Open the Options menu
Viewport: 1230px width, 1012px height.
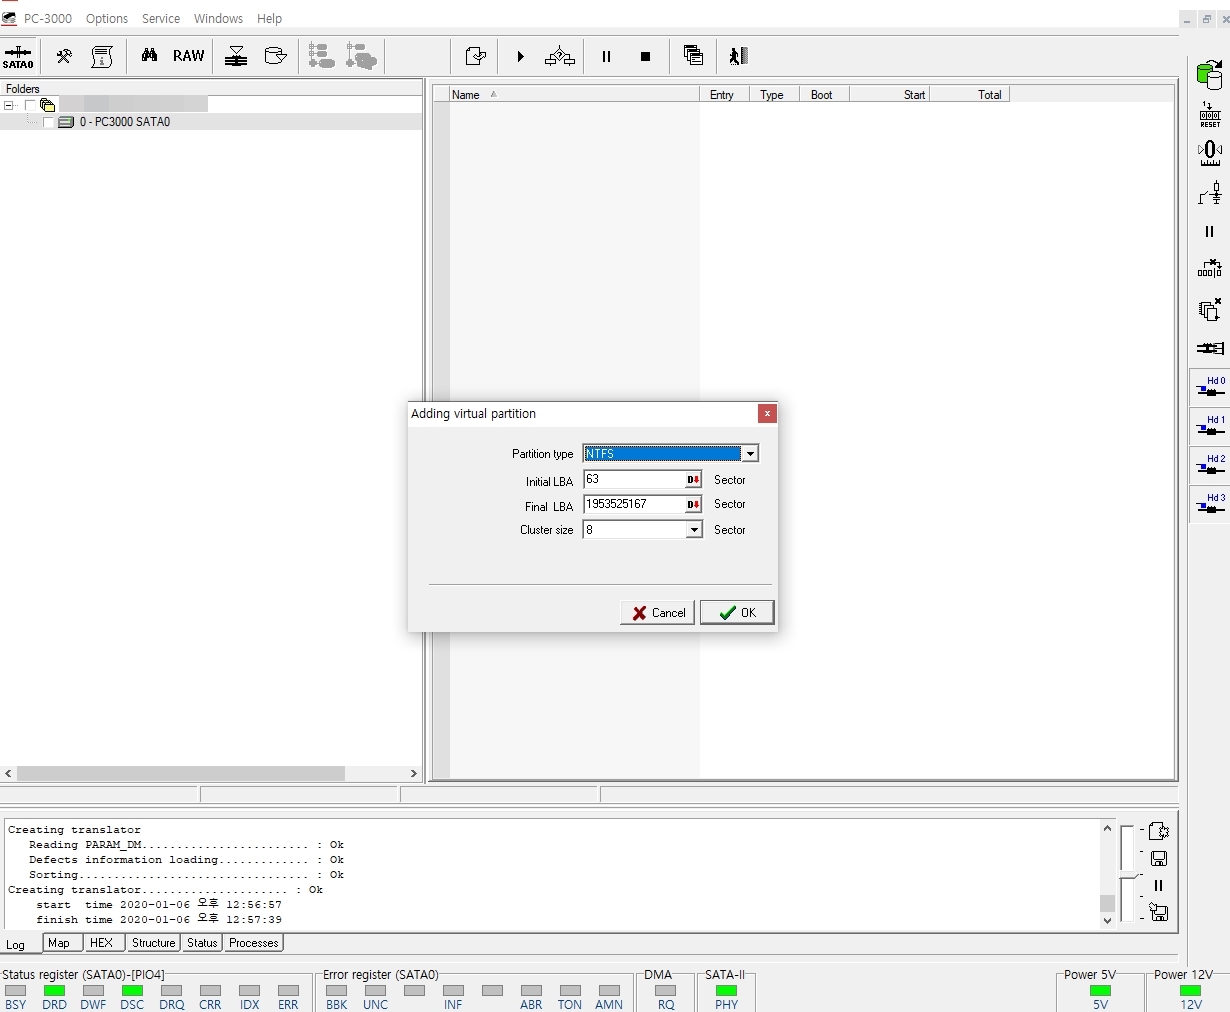[x=107, y=18]
